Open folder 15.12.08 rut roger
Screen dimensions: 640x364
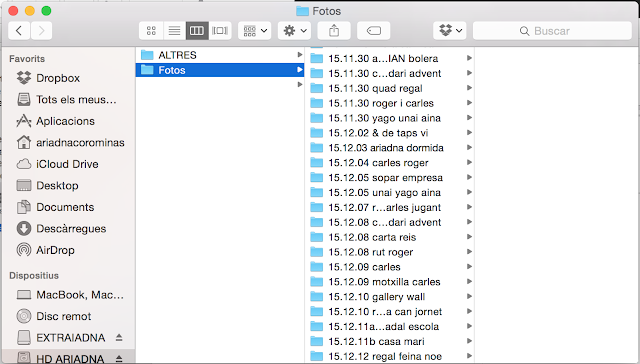389,252
